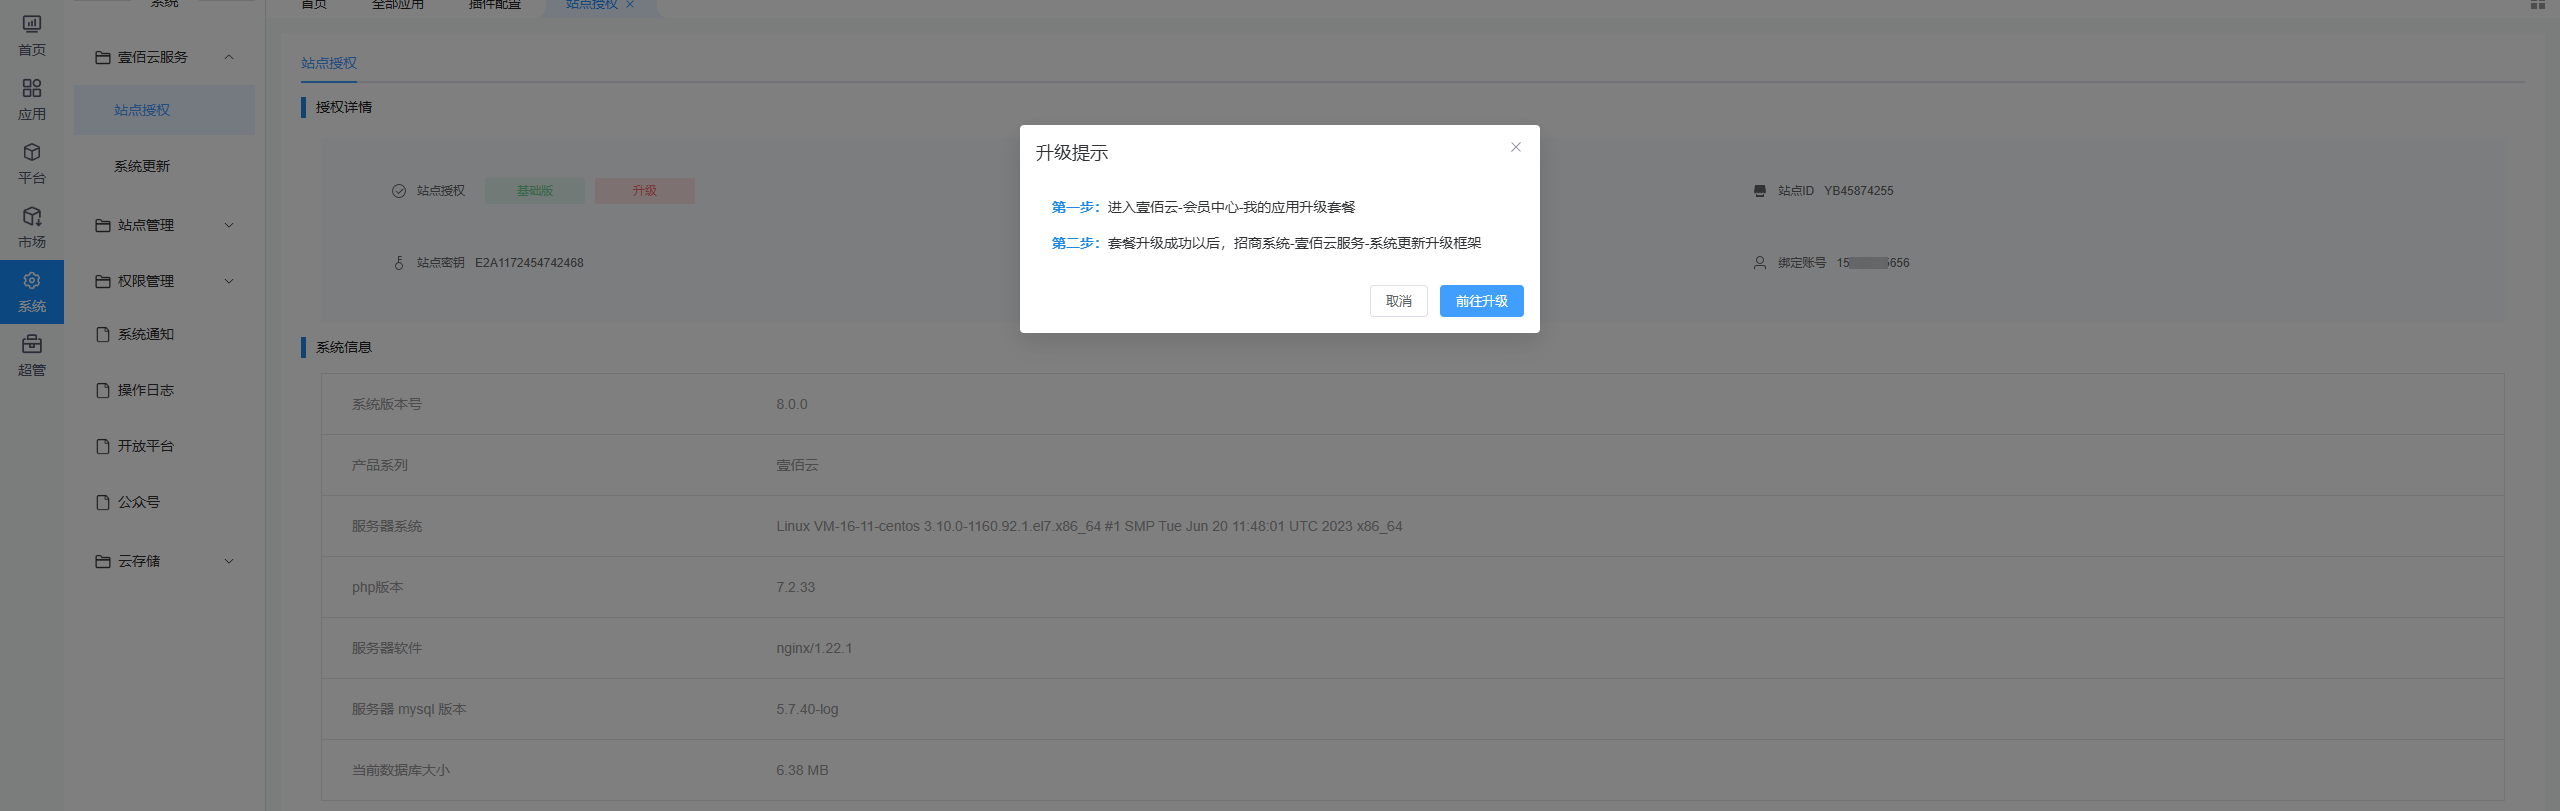This screenshot has width=2560, height=811.
Task: Click the 升级提示 dialog title
Action: 1072,153
